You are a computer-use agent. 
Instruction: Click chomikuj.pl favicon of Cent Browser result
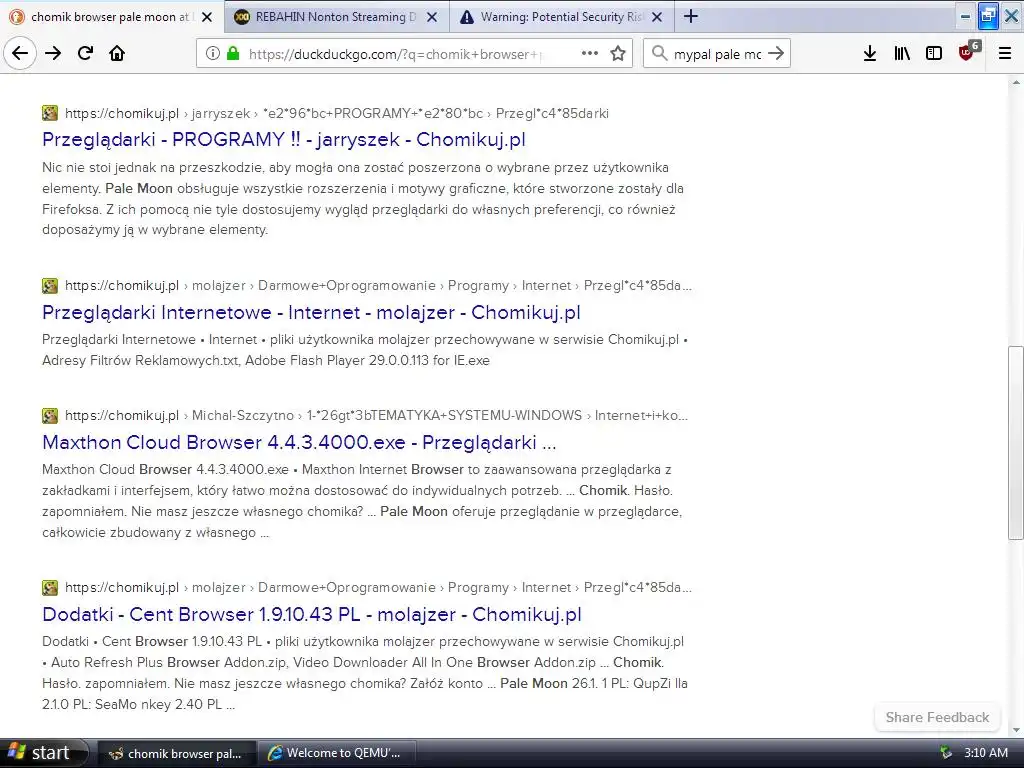50,587
